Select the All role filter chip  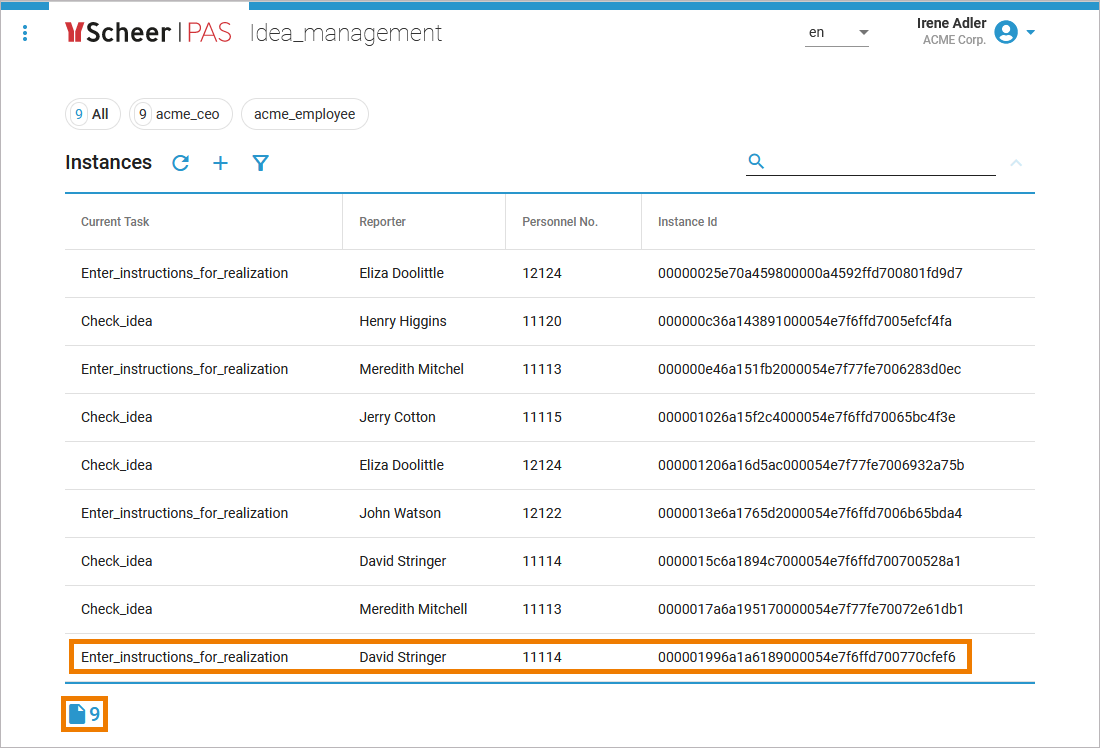[x=93, y=114]
